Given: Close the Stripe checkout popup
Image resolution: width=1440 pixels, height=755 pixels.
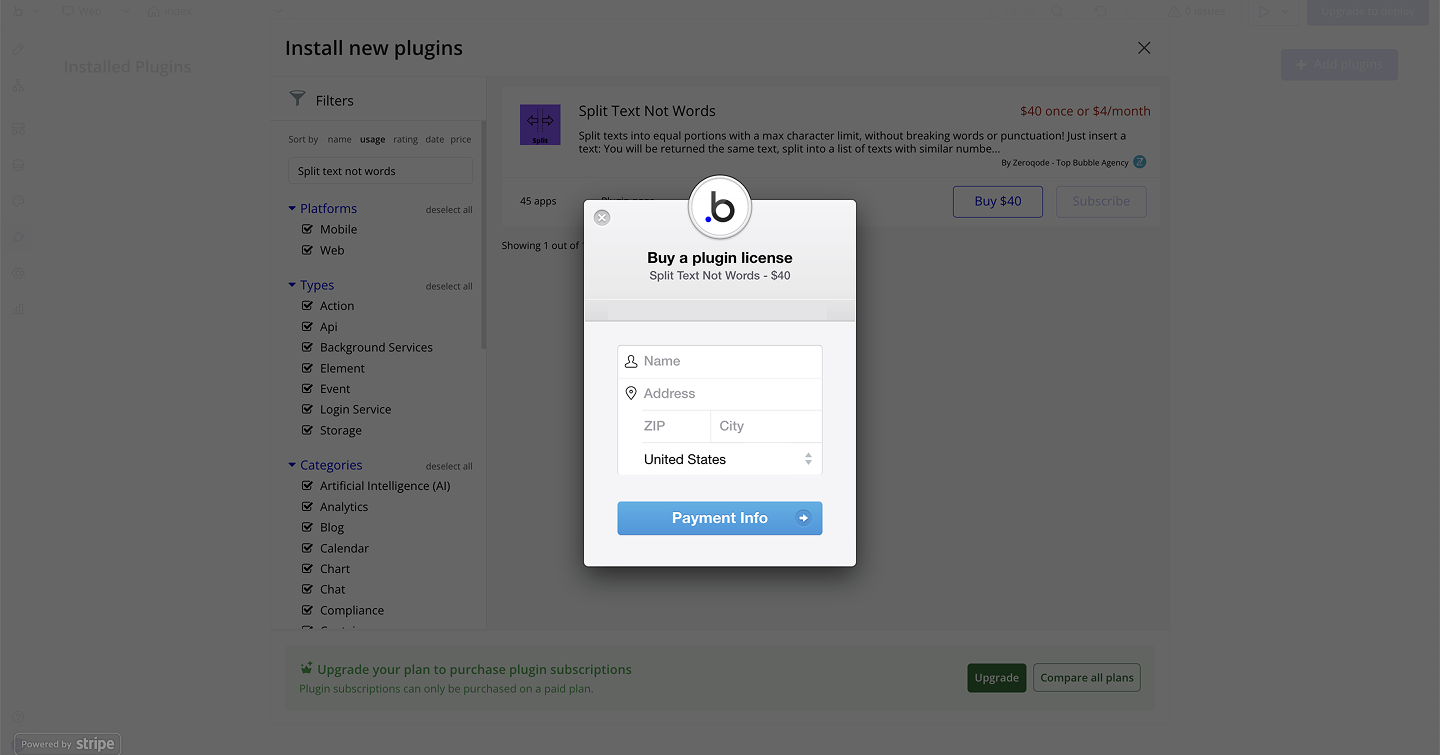Looking at the screenshot, I should (x=602, y=217).
